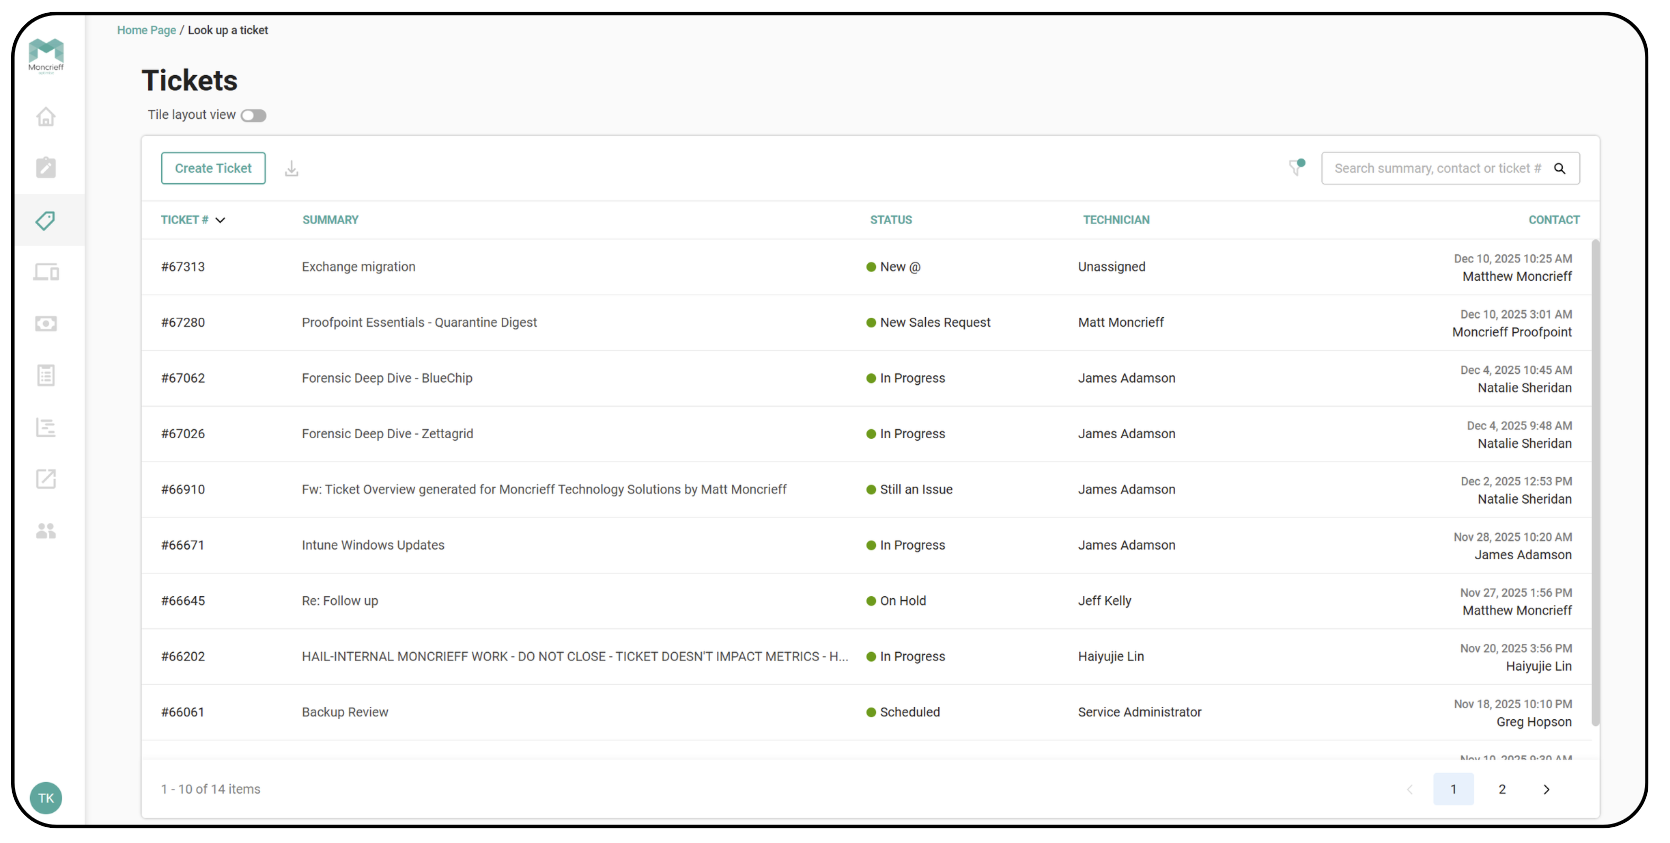
Task: Open the billing money icon in sidebar
Action: [x=46, y=324]
